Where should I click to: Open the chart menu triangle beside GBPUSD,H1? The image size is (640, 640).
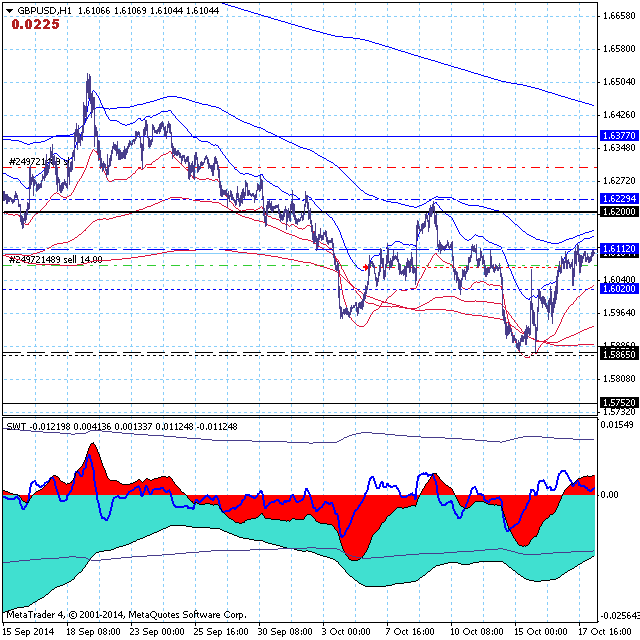pyautogui.click(x=9, y=11)
